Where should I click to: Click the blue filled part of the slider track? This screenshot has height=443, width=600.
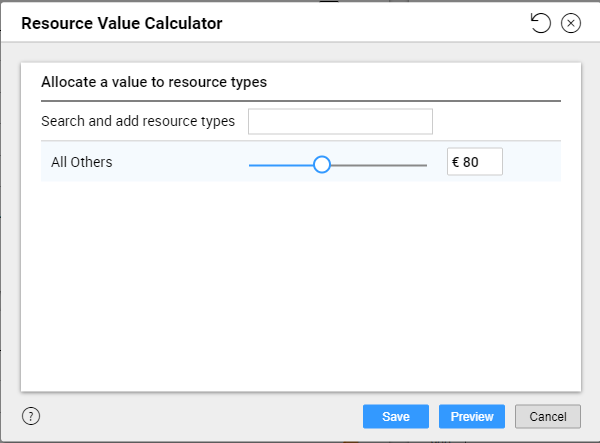[x=281, y=165]
